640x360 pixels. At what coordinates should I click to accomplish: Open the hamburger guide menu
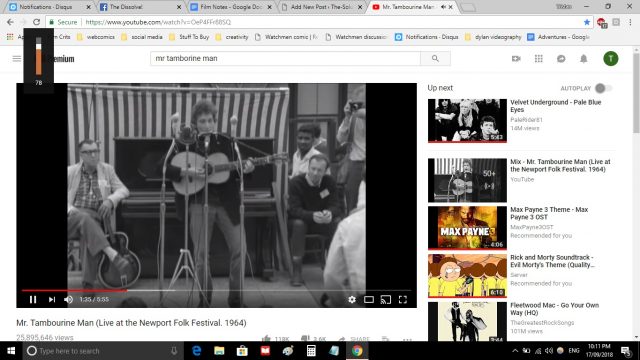17,59
